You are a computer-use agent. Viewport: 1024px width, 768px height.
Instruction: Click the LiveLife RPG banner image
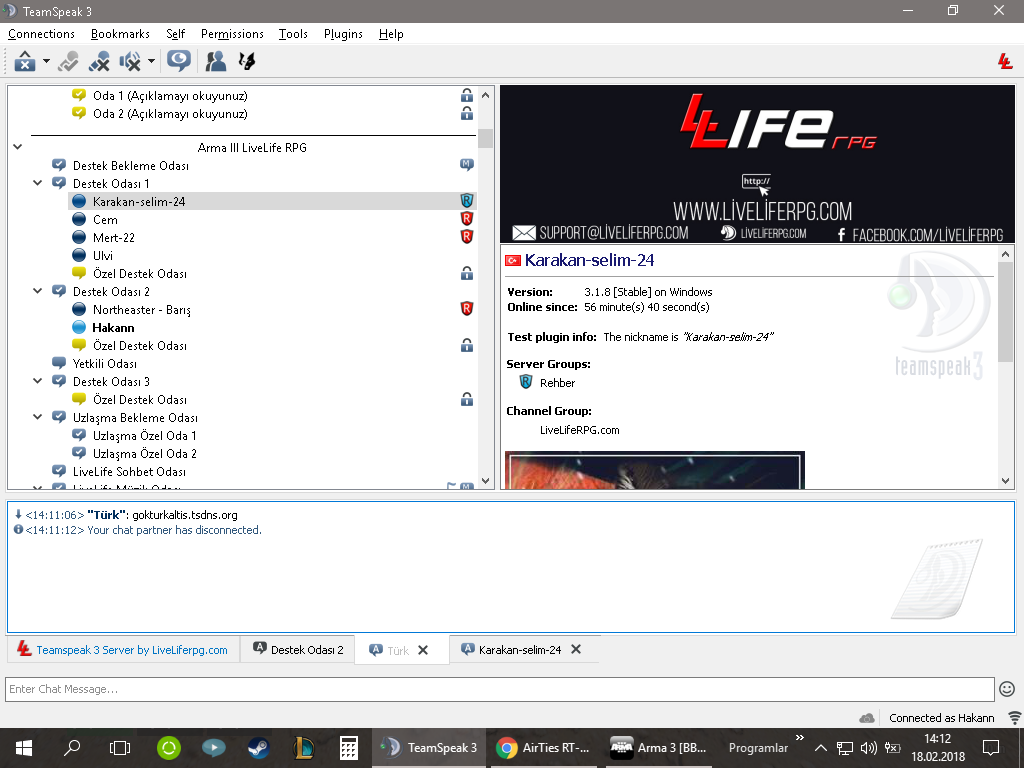click(x=757, y=164)
